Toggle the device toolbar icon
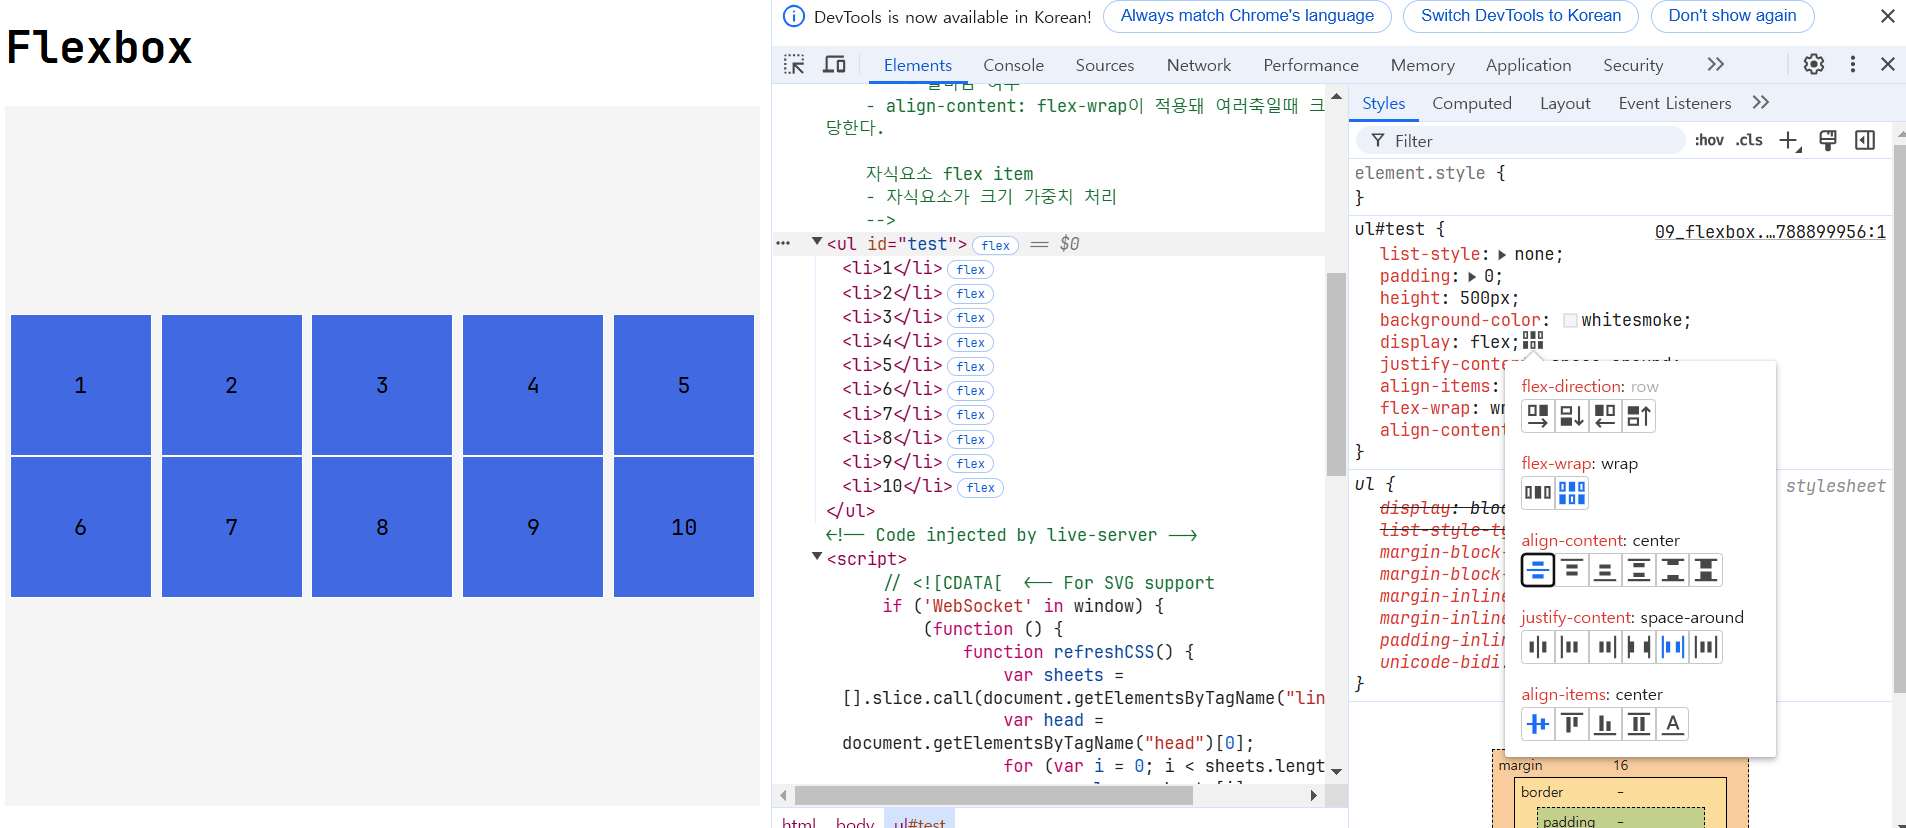The height and width of the screenshot is (828, 1906). 834,64
